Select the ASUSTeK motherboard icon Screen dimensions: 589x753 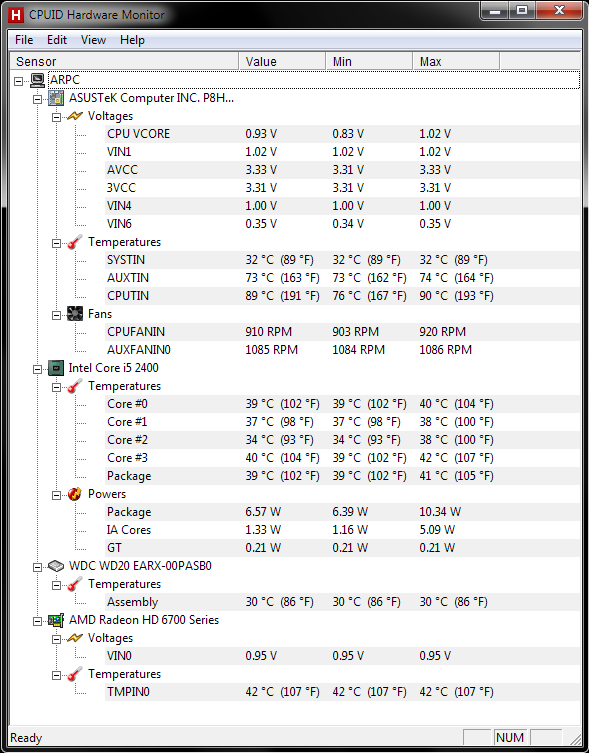56,98
